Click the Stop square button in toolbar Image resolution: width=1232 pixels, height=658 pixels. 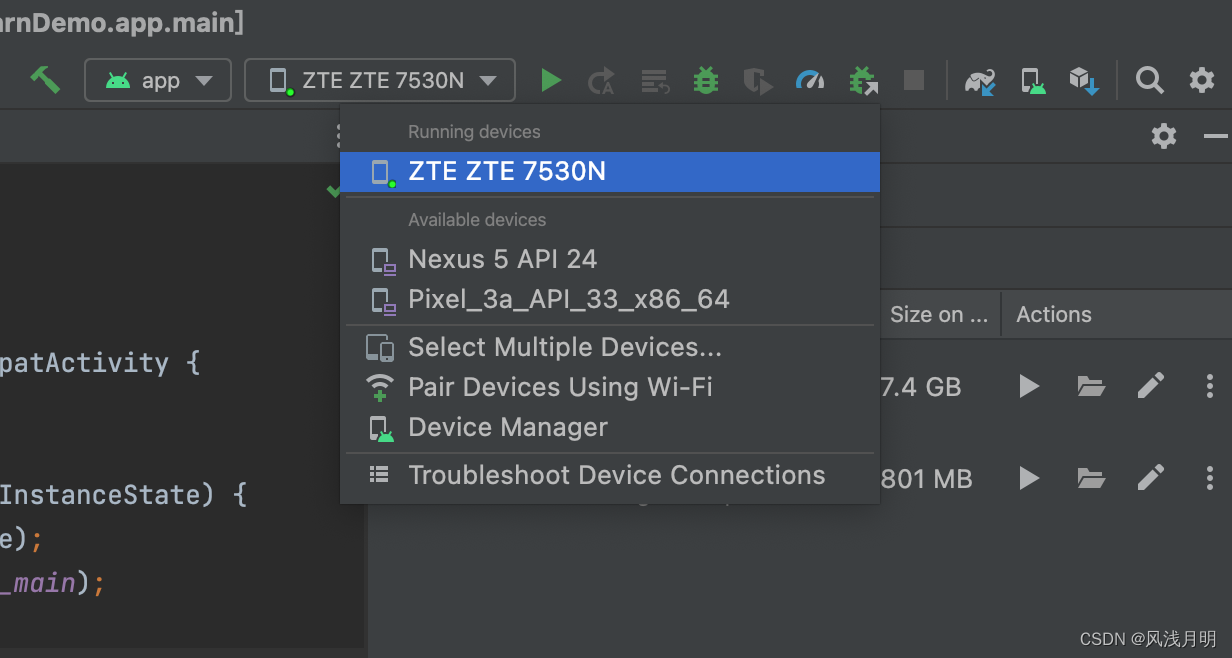(914, 80)
